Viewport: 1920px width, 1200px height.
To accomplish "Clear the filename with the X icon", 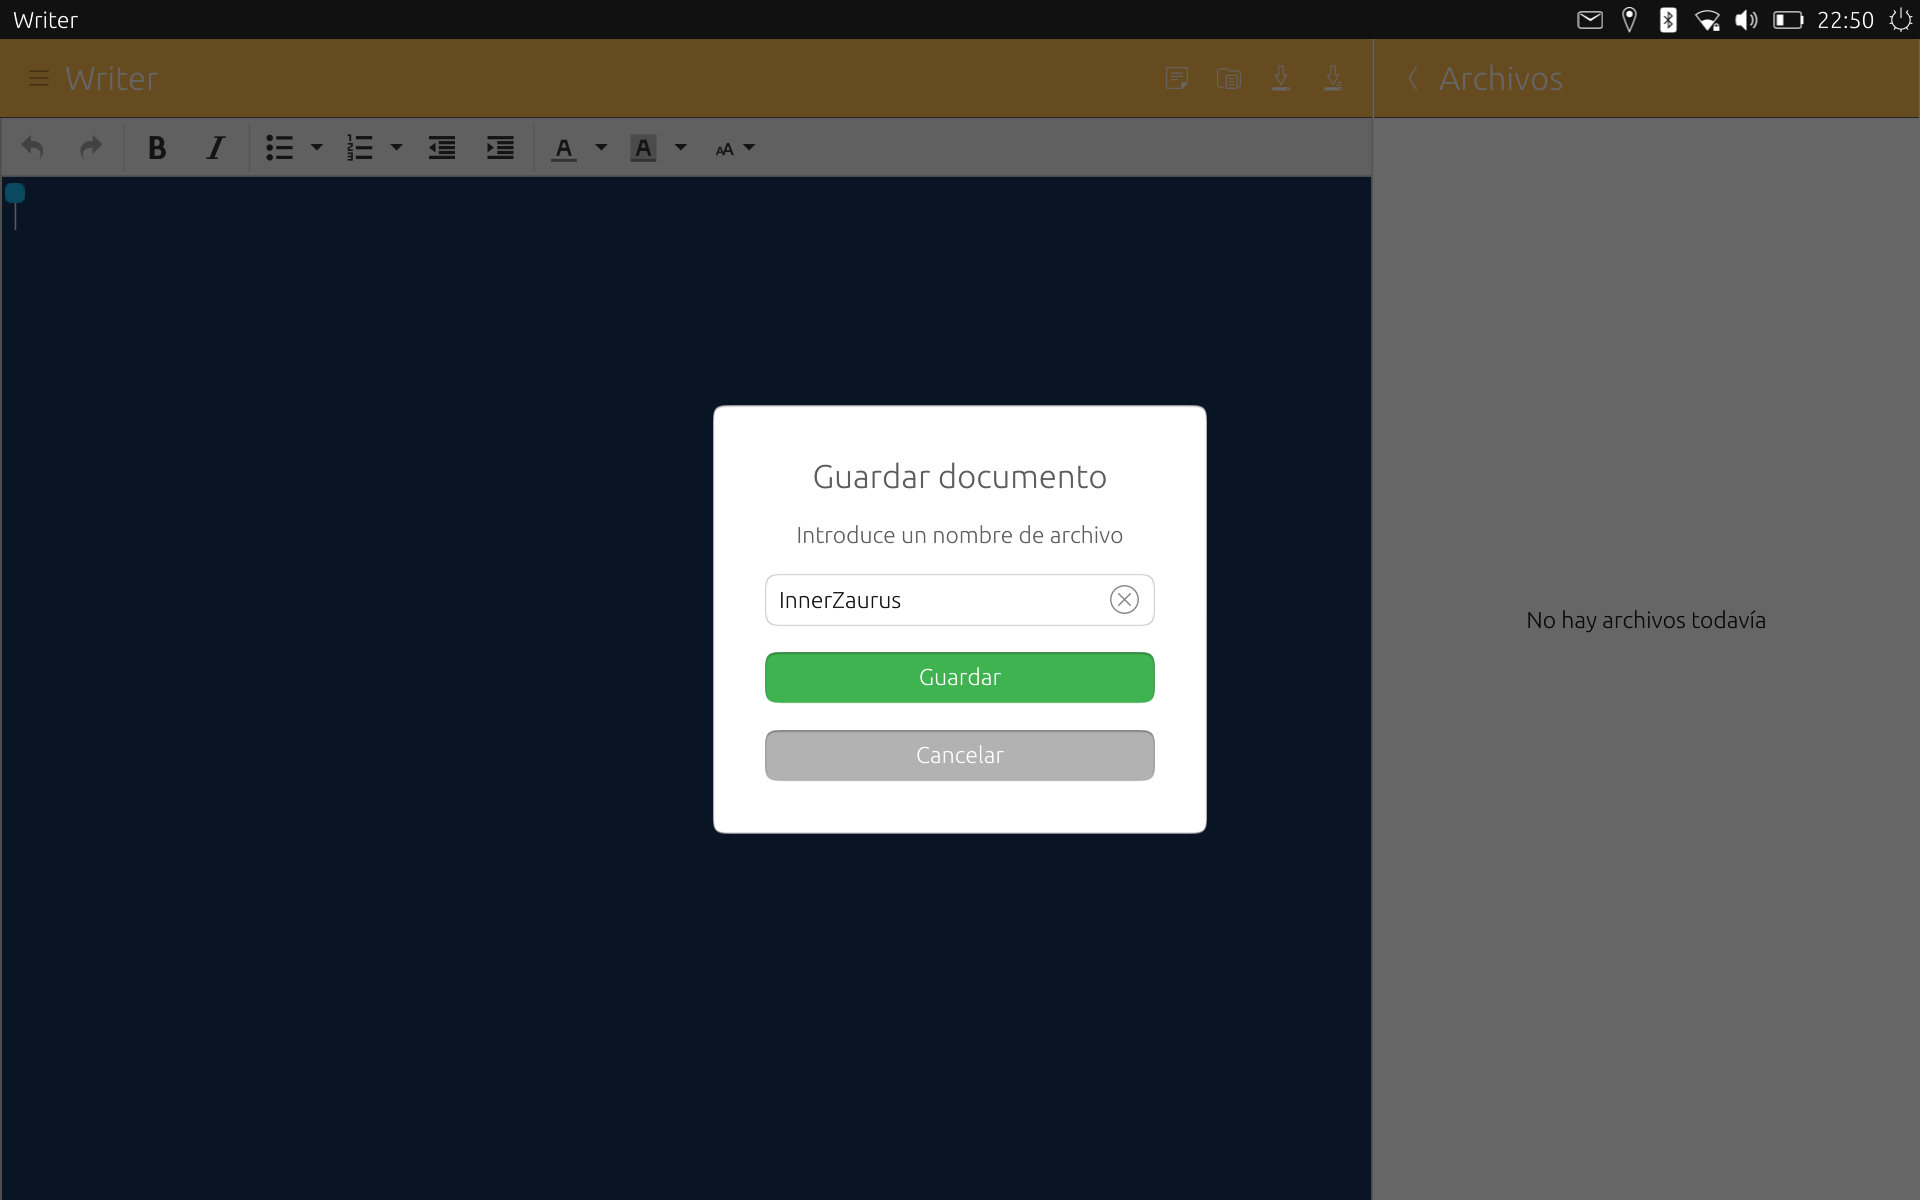I will pos(1124,600).
